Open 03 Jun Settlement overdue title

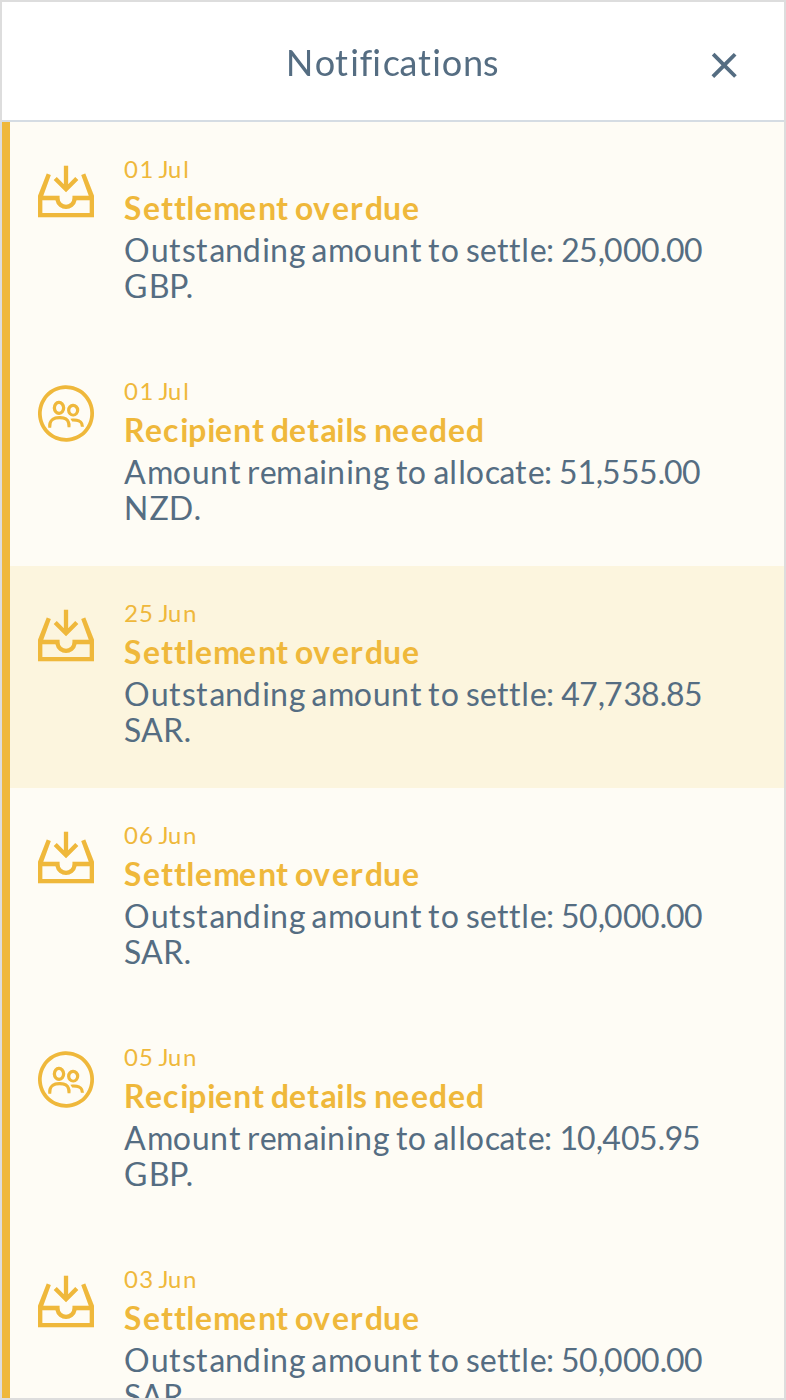(271, 1319)
